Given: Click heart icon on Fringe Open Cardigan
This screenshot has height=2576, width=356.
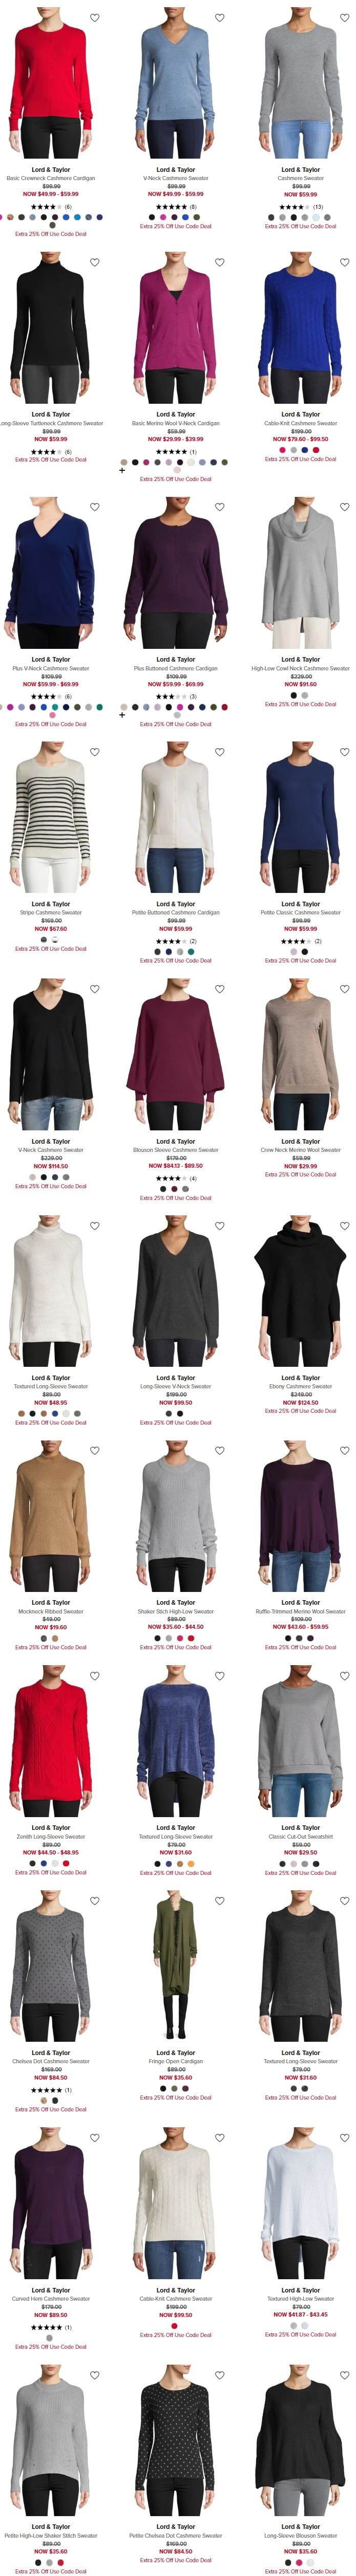Looking at the screenshot, I should 220,1901.
